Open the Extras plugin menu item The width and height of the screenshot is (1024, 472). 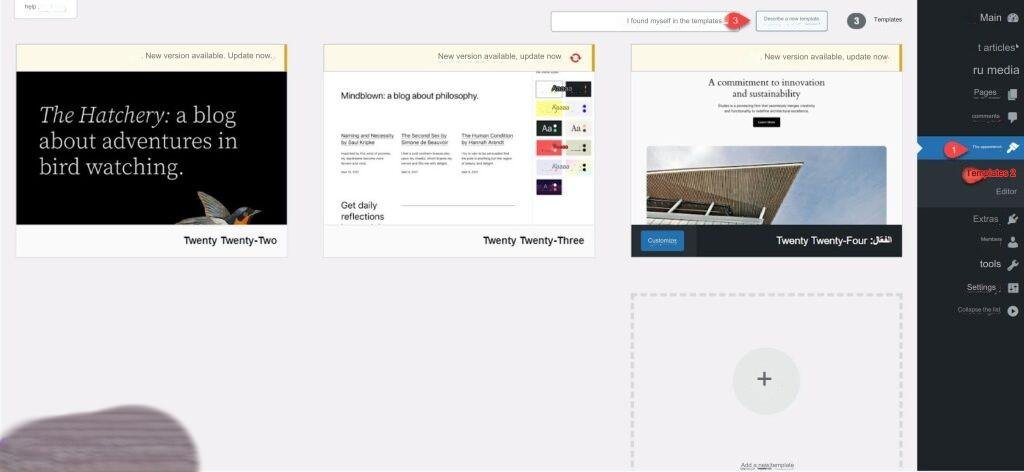pos(997,219)
